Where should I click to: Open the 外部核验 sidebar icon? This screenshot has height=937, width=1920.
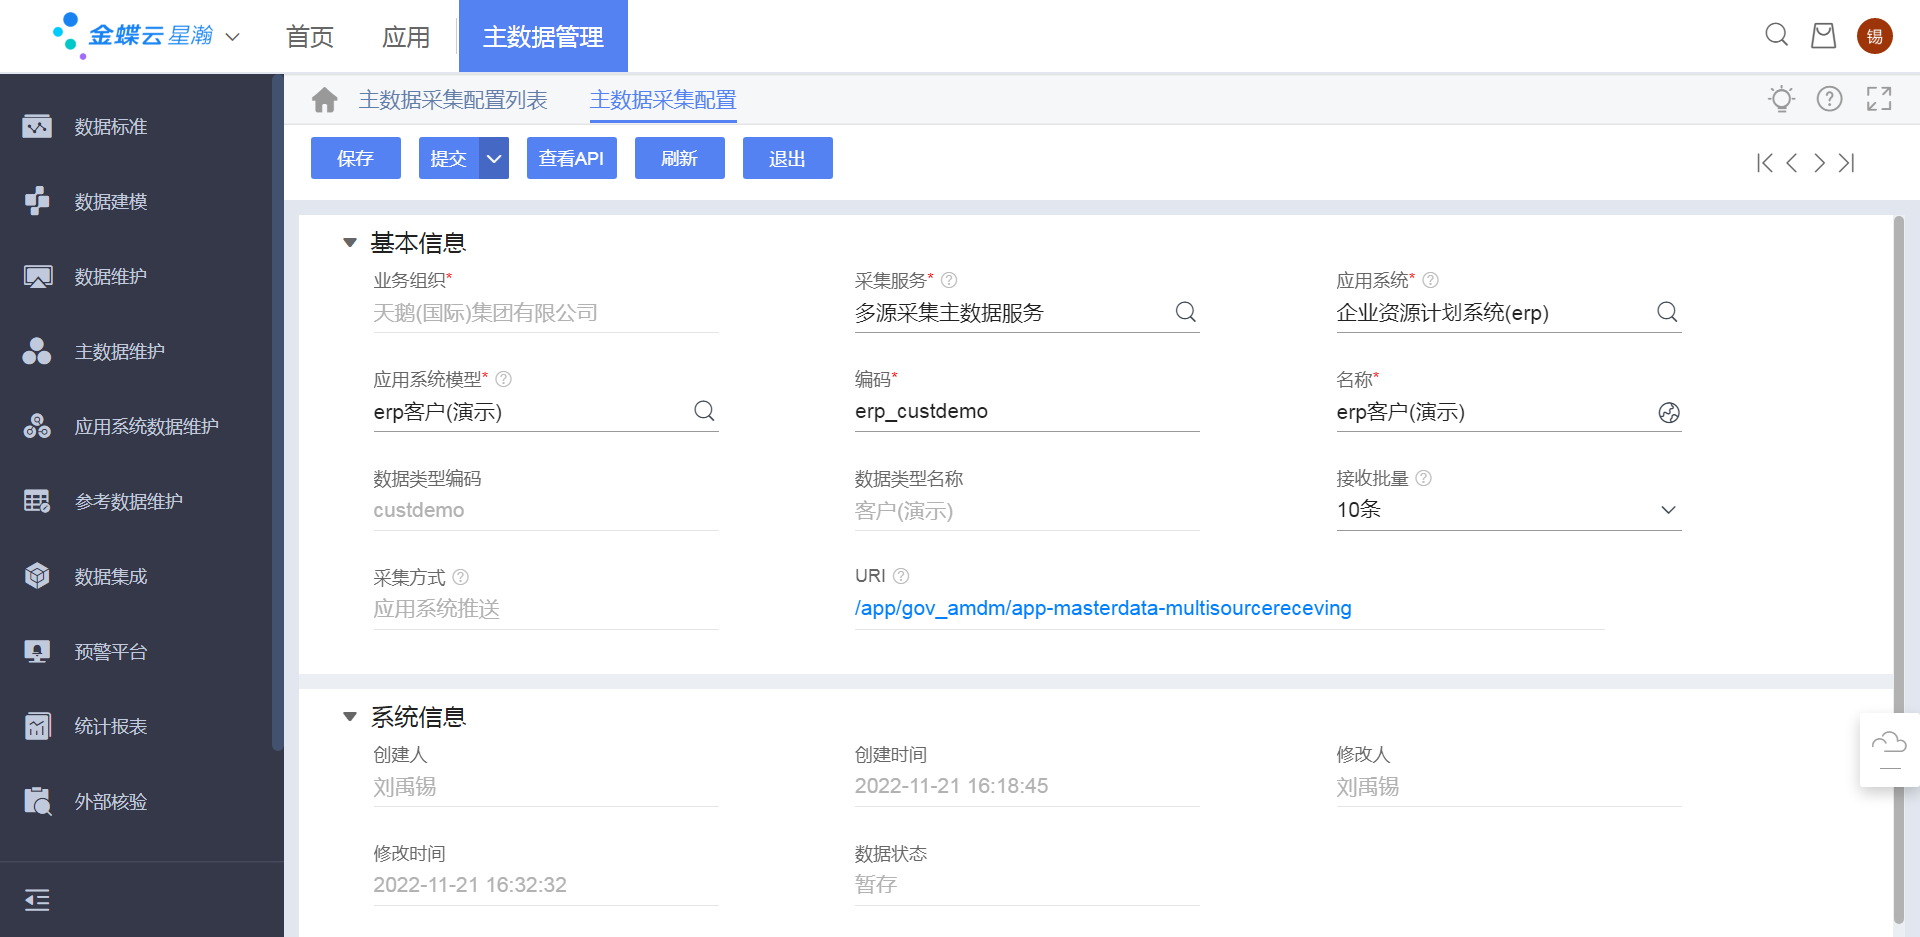pos(37,802)
